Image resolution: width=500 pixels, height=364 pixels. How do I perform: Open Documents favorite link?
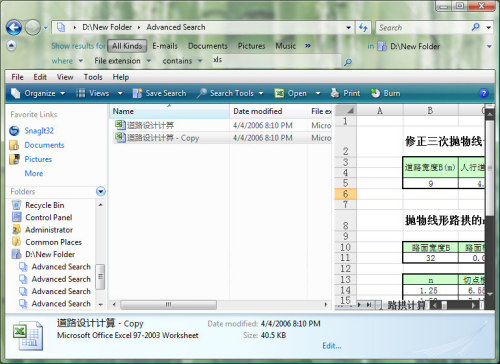pos(44,145)
